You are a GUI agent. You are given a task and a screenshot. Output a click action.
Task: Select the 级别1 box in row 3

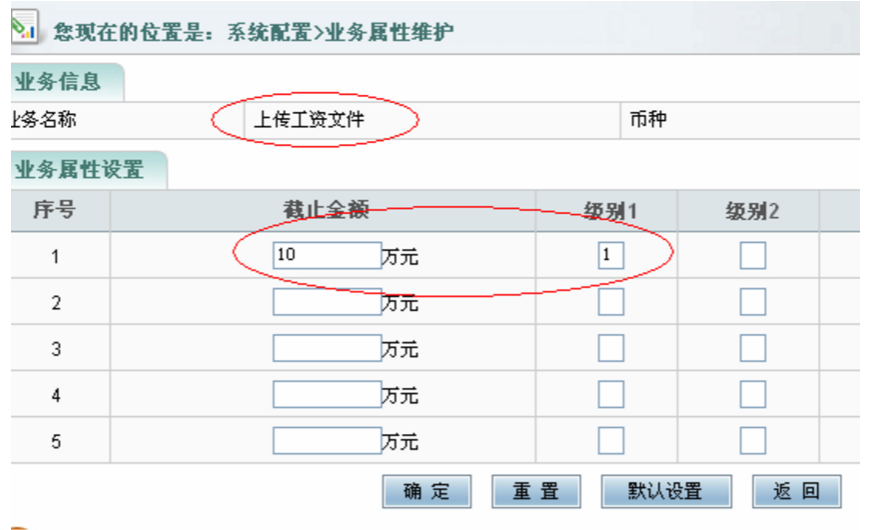[611, 348]
